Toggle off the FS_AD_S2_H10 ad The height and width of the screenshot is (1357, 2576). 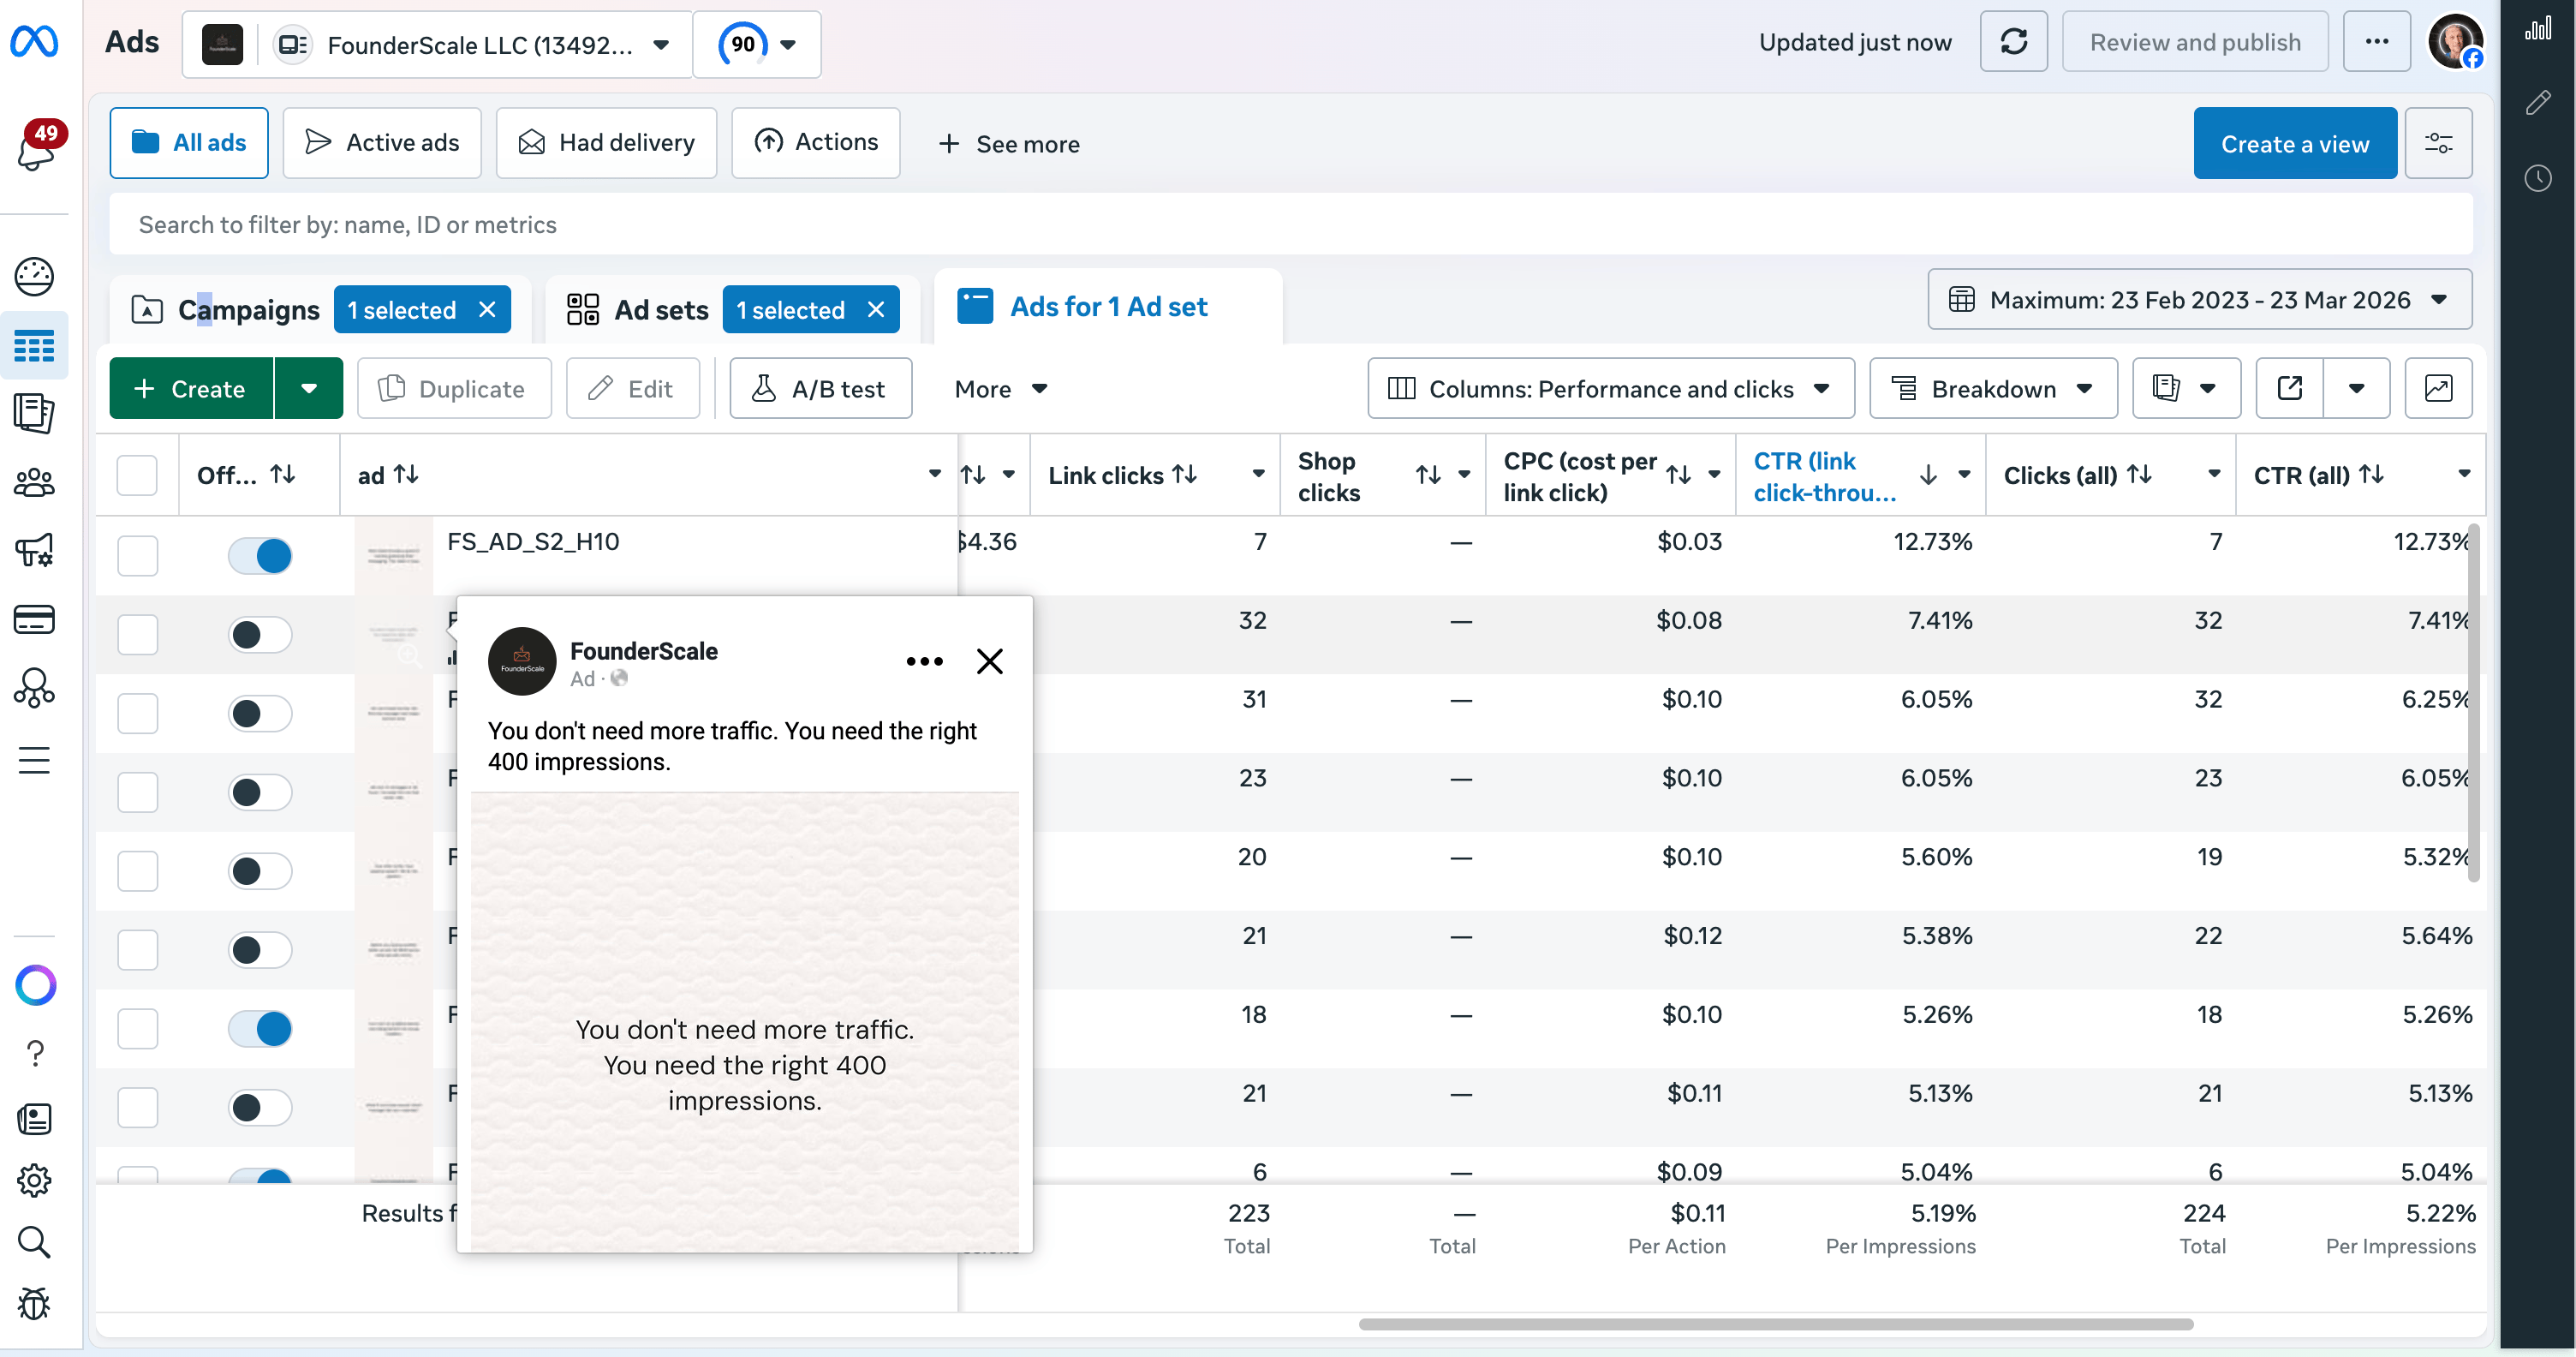(x=260, y=555)
